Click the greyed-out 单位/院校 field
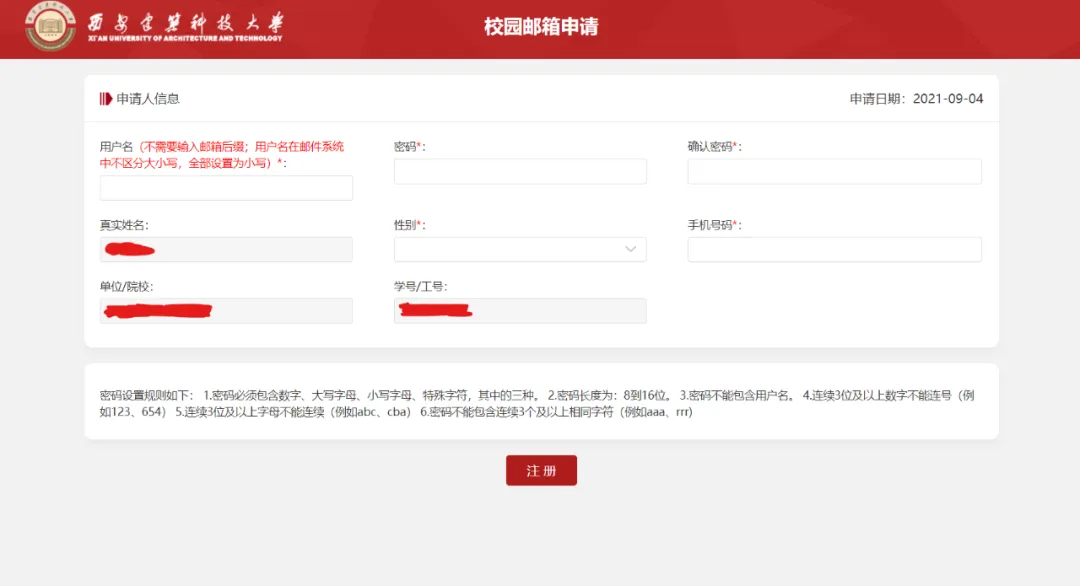The width and height of the screenshot is (1080, 586). tap(226, 311)
